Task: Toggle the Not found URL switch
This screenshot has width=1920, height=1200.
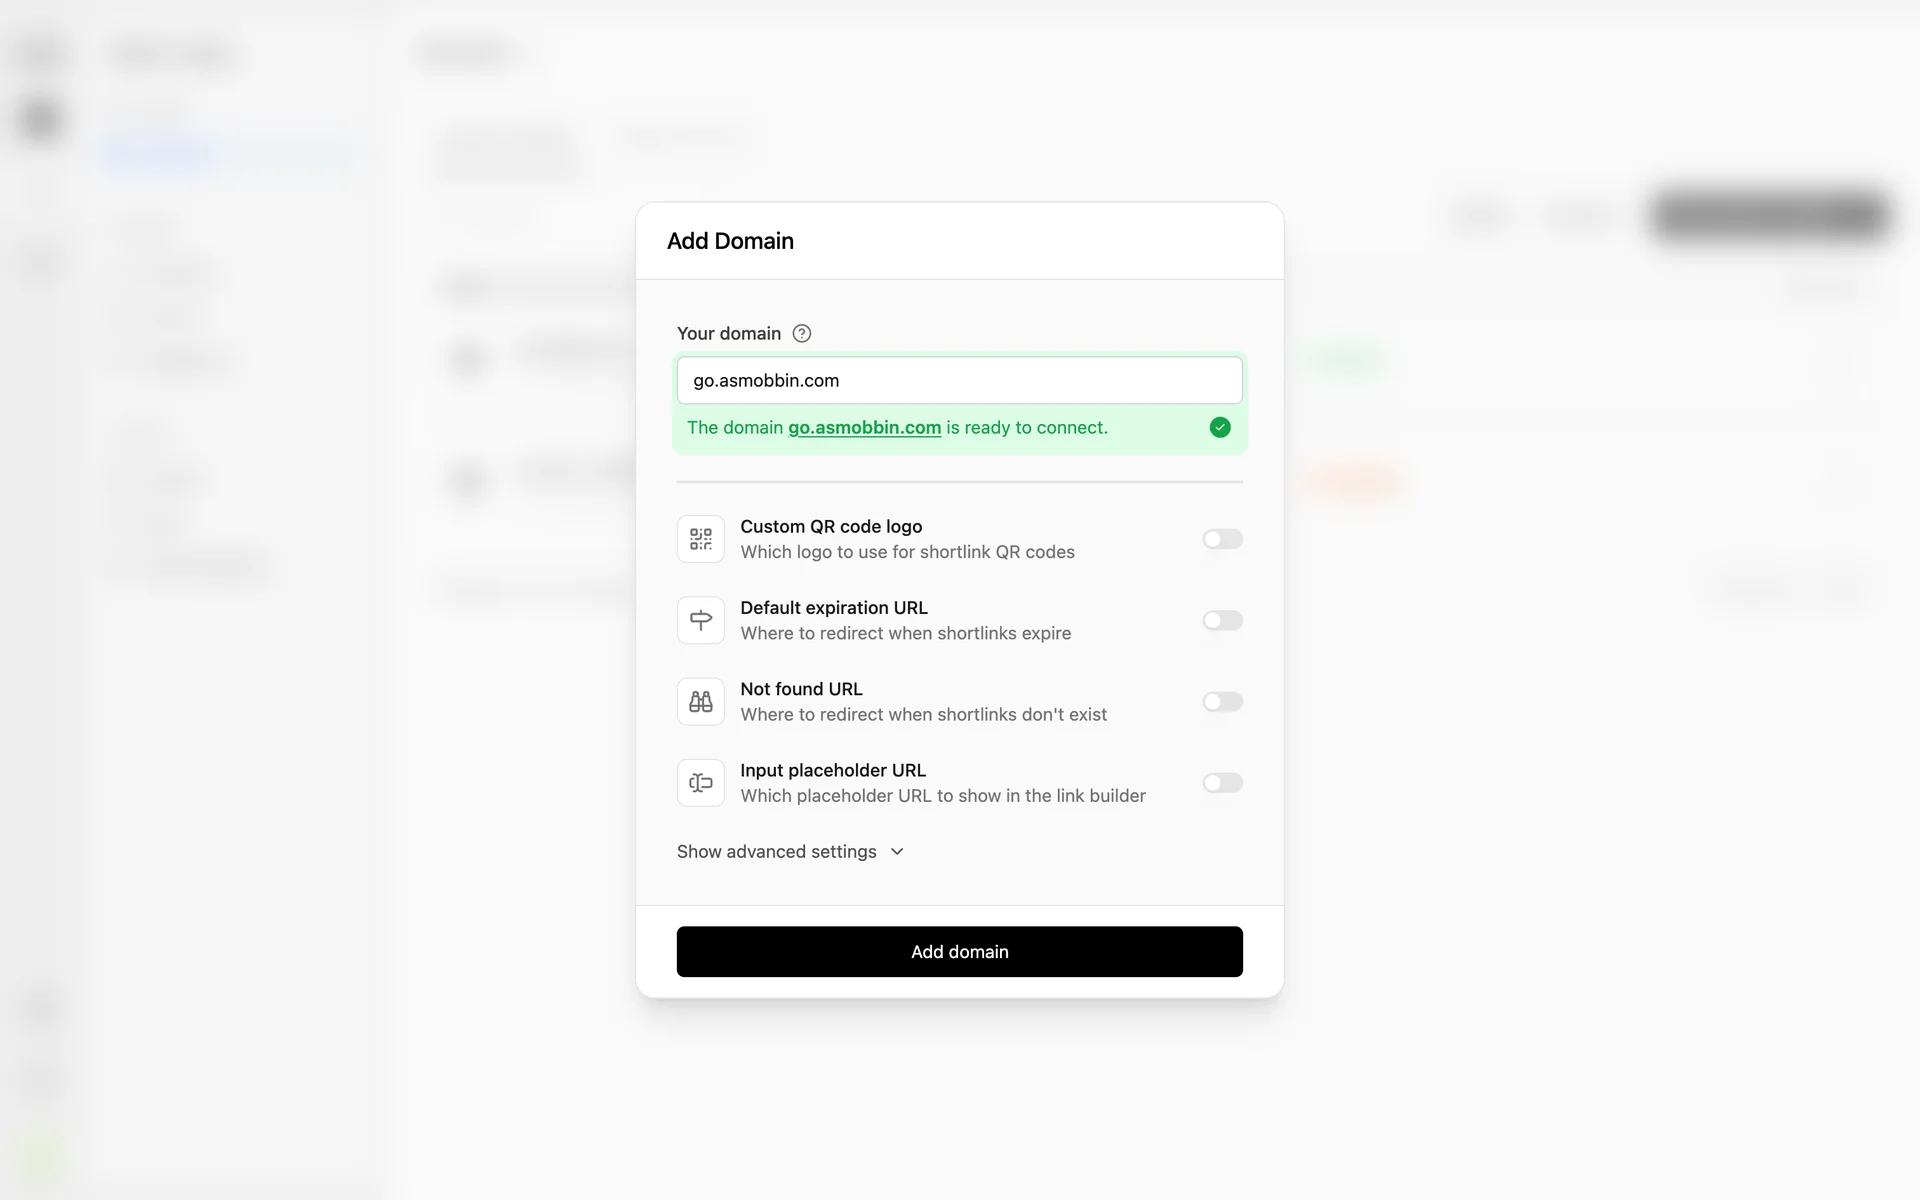Action: [1222, 702]
